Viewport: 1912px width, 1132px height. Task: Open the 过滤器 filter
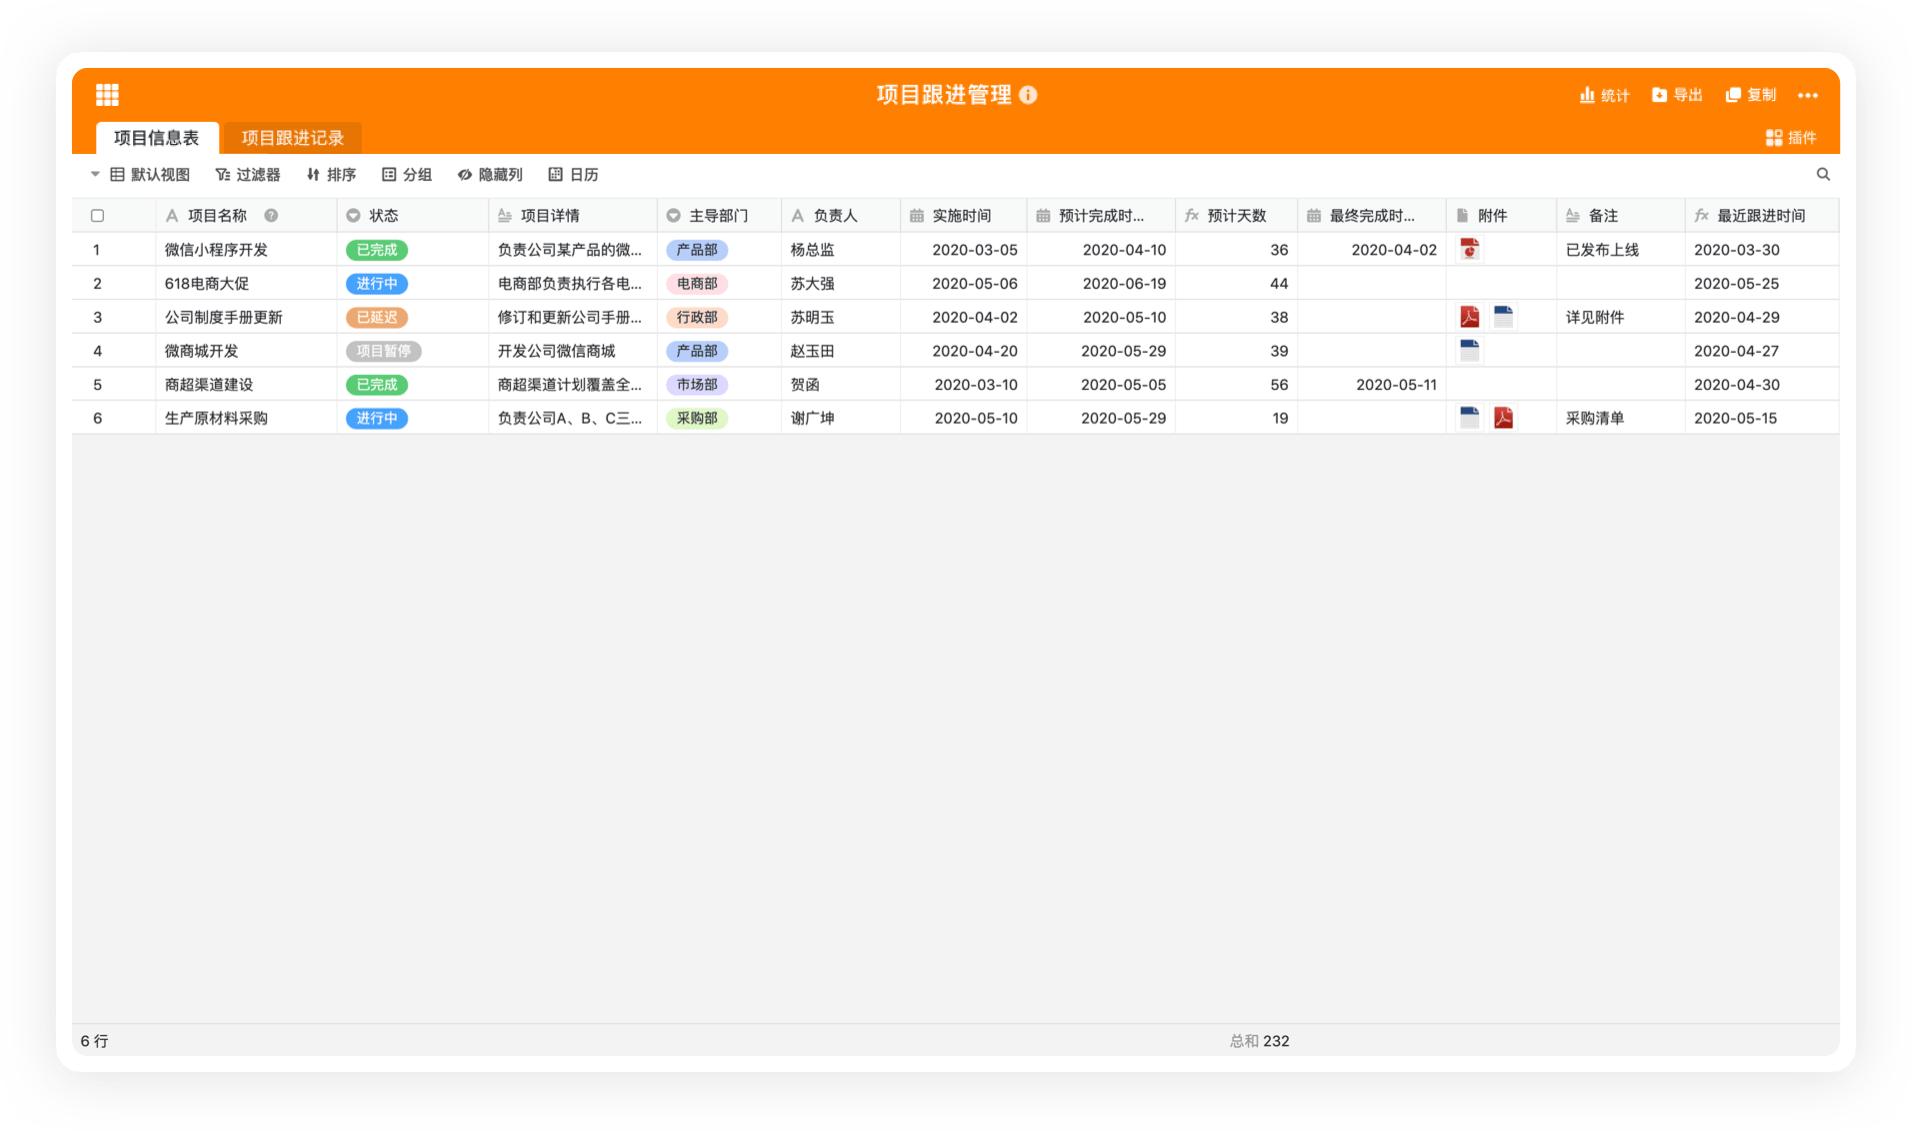point(248,174)
